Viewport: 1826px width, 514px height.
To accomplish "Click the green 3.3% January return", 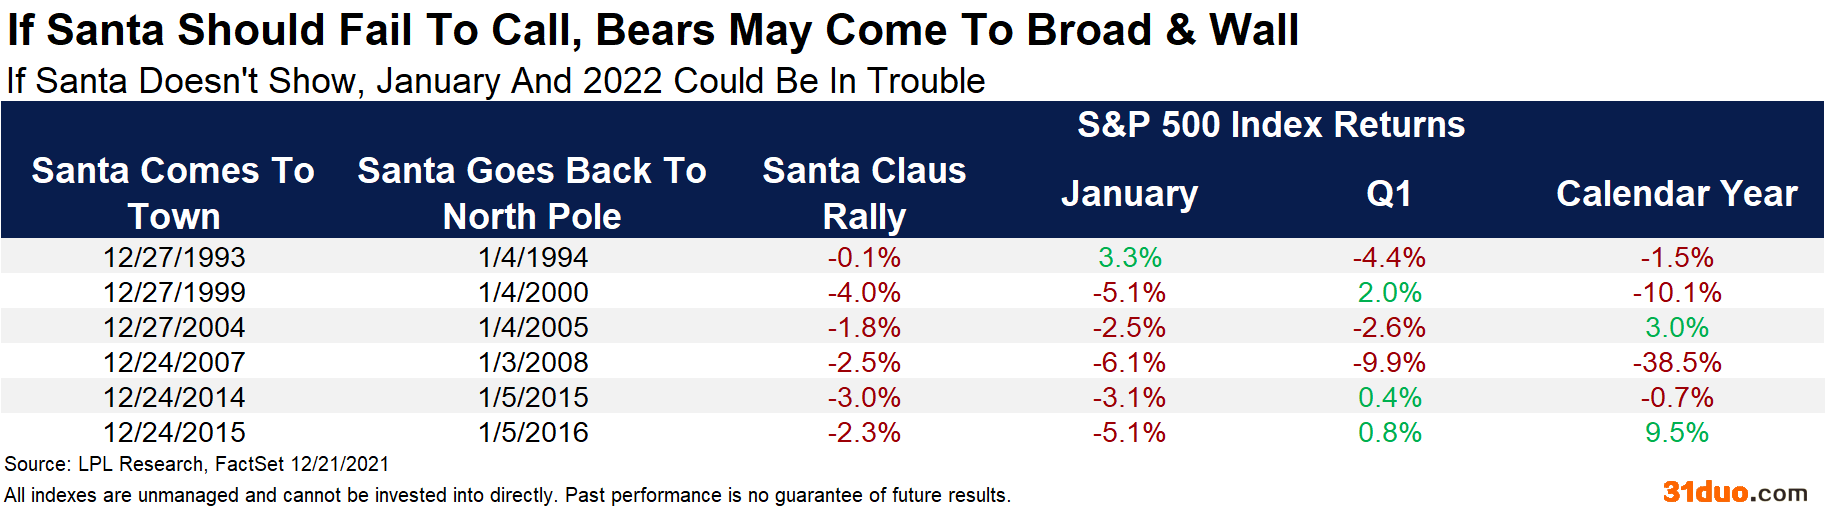I will [x=1130, y=257].
